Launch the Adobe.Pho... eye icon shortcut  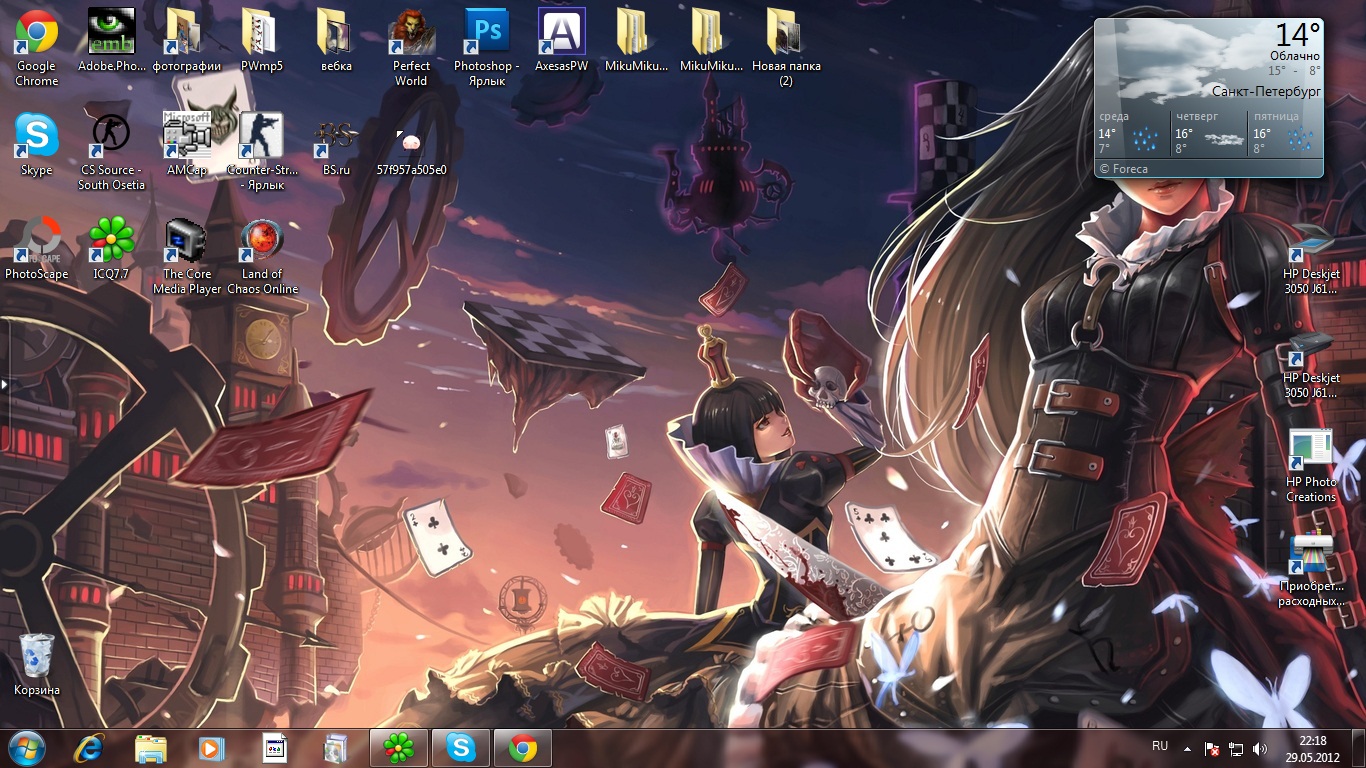pyautogui.click(x=112, y=40)
